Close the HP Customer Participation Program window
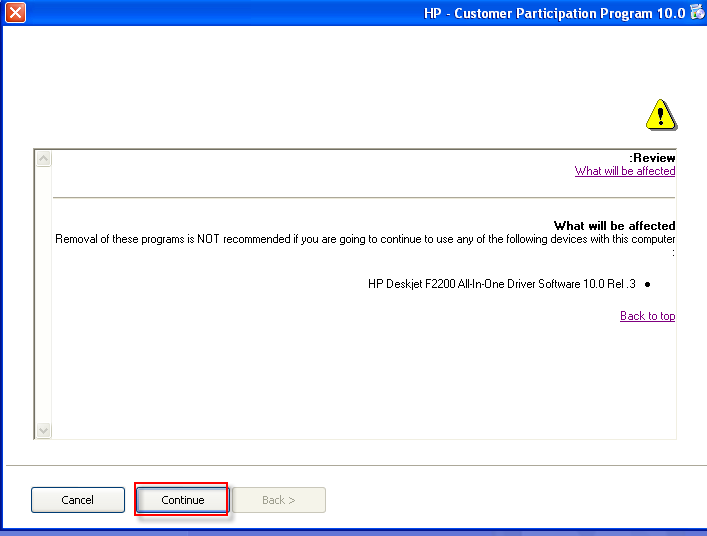 (x=15, y=12)
